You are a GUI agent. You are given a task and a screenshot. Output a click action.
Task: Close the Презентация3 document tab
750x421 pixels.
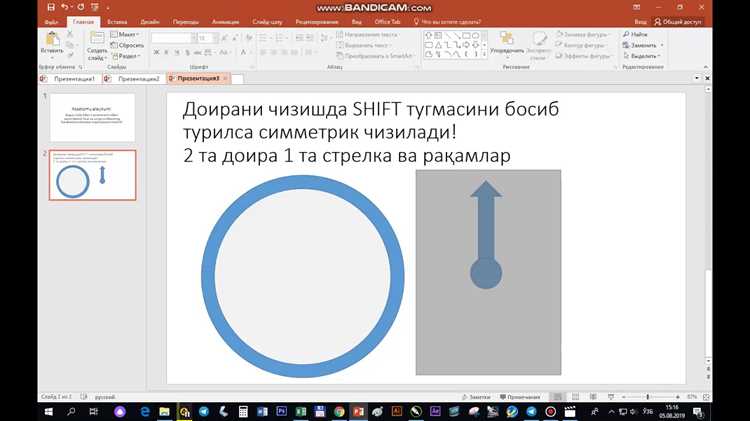[225, 78]
